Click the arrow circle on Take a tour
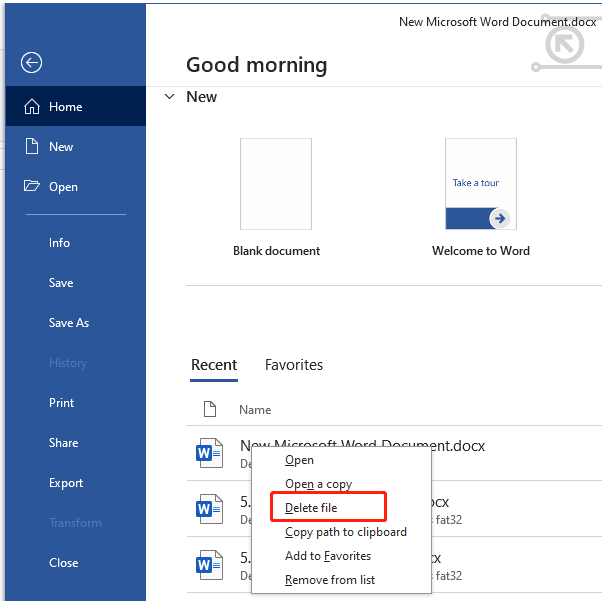Screen dimensions: 602x601 point(500,219)
